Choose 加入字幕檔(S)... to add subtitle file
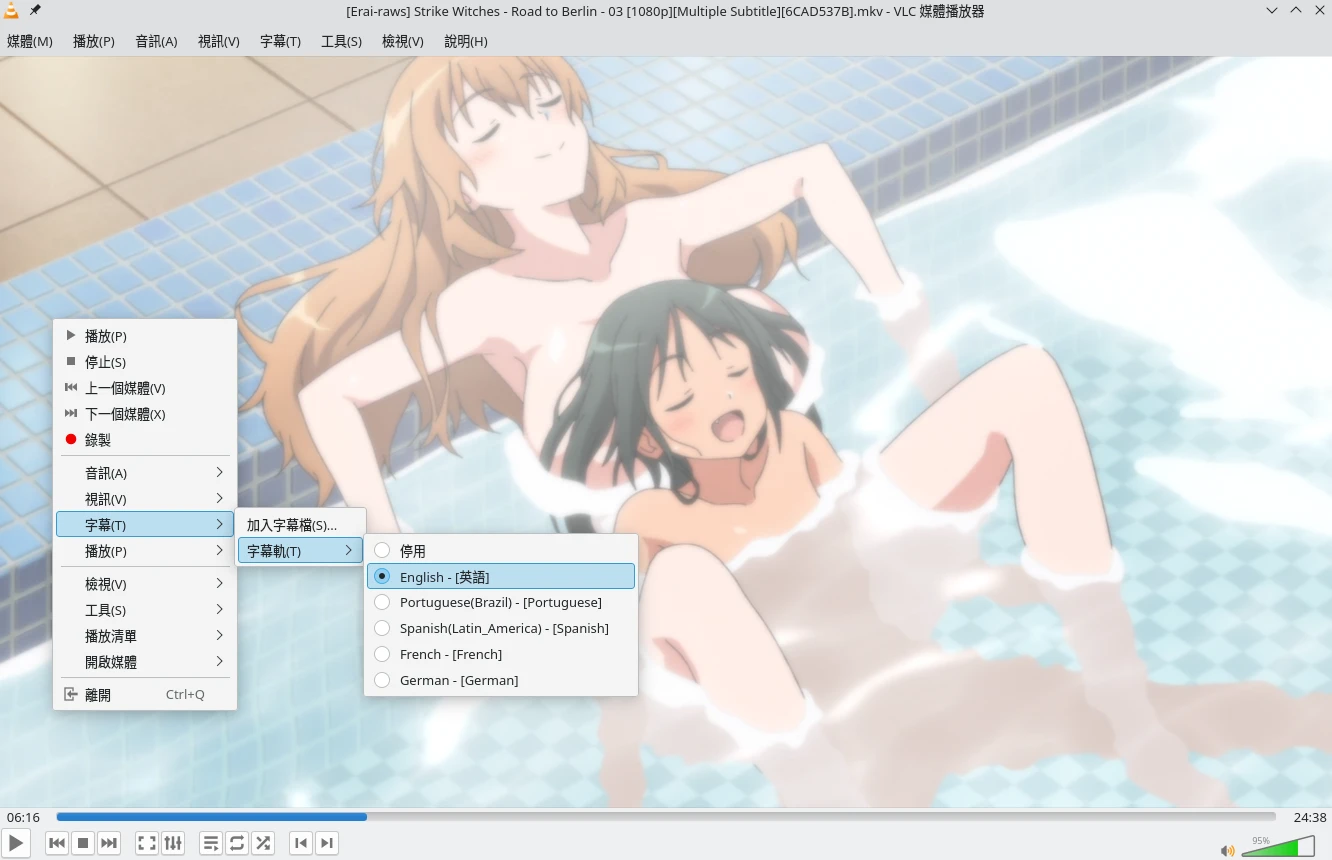The height and width of the screenshot is (860, 1332). [x=300, y=524]
